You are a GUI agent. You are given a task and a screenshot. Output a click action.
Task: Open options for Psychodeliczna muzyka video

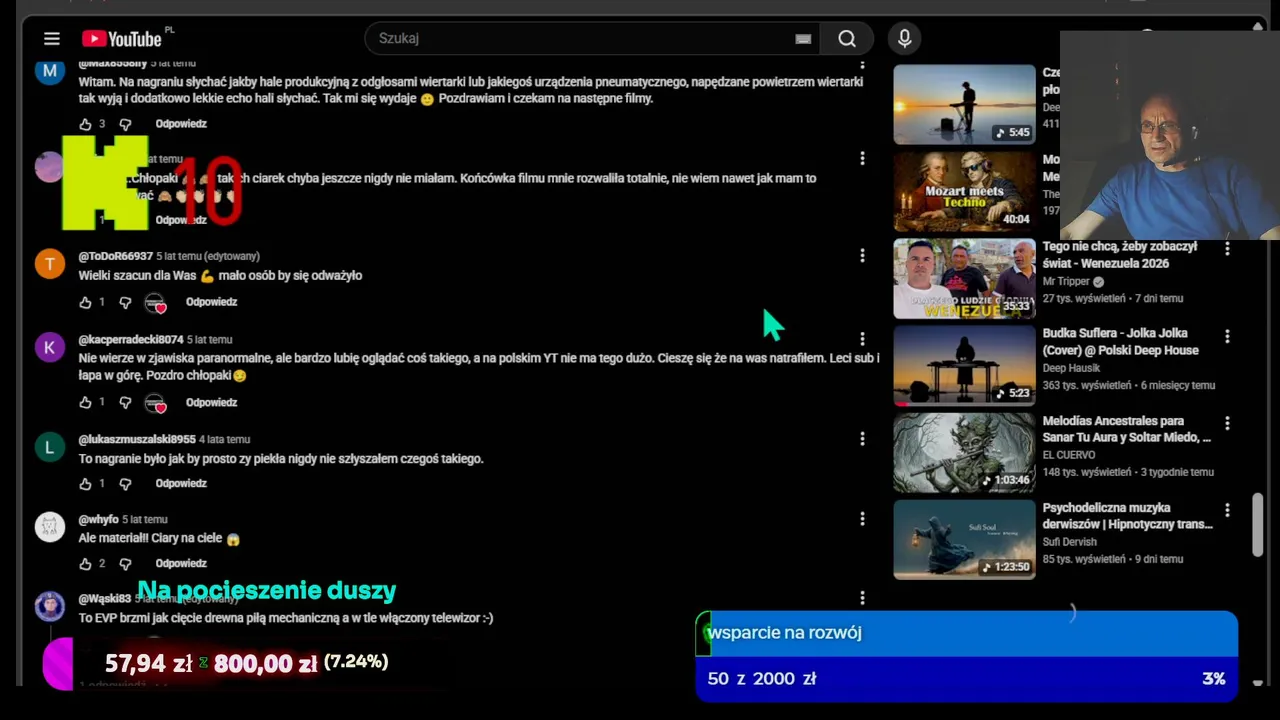pyautogui.click(x=1227, y=510)
